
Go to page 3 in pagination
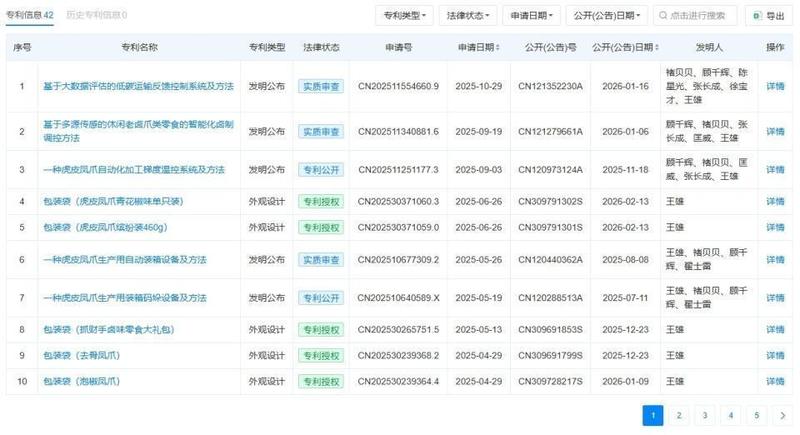point(705,415)
